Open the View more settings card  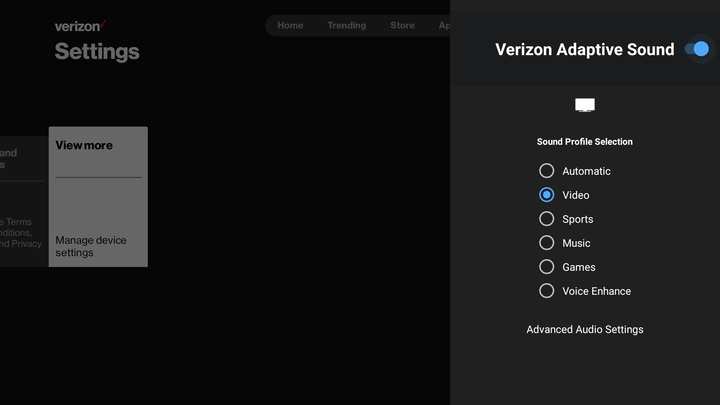click(x=98, y=197)
